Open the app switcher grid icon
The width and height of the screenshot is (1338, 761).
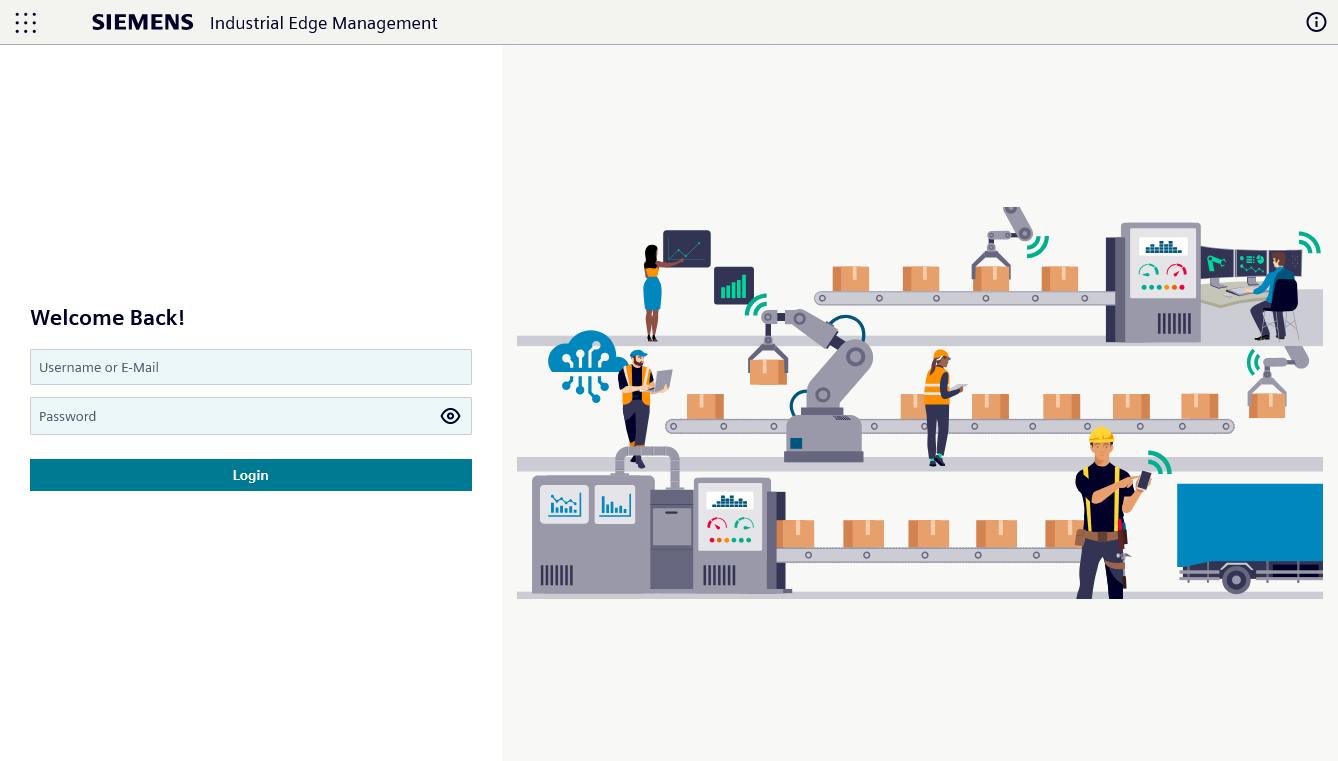tap(26, 22)
